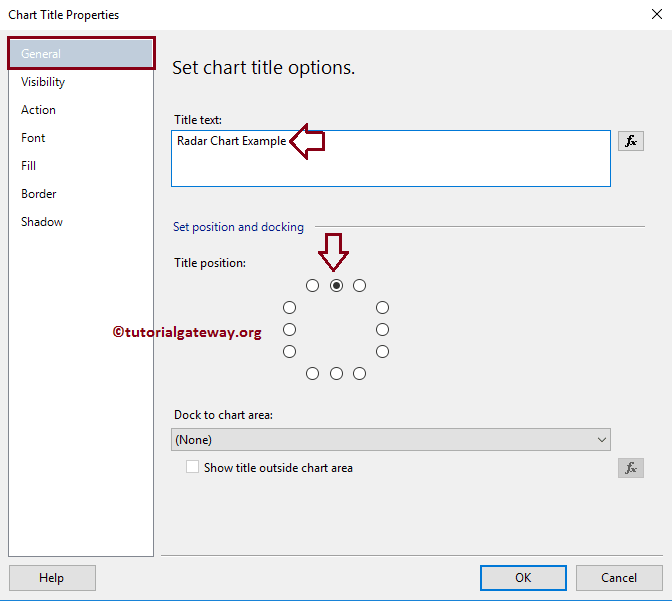Go to the Fill settings page
This screenshot has width=672, height=601.
(x=29, y=166)
